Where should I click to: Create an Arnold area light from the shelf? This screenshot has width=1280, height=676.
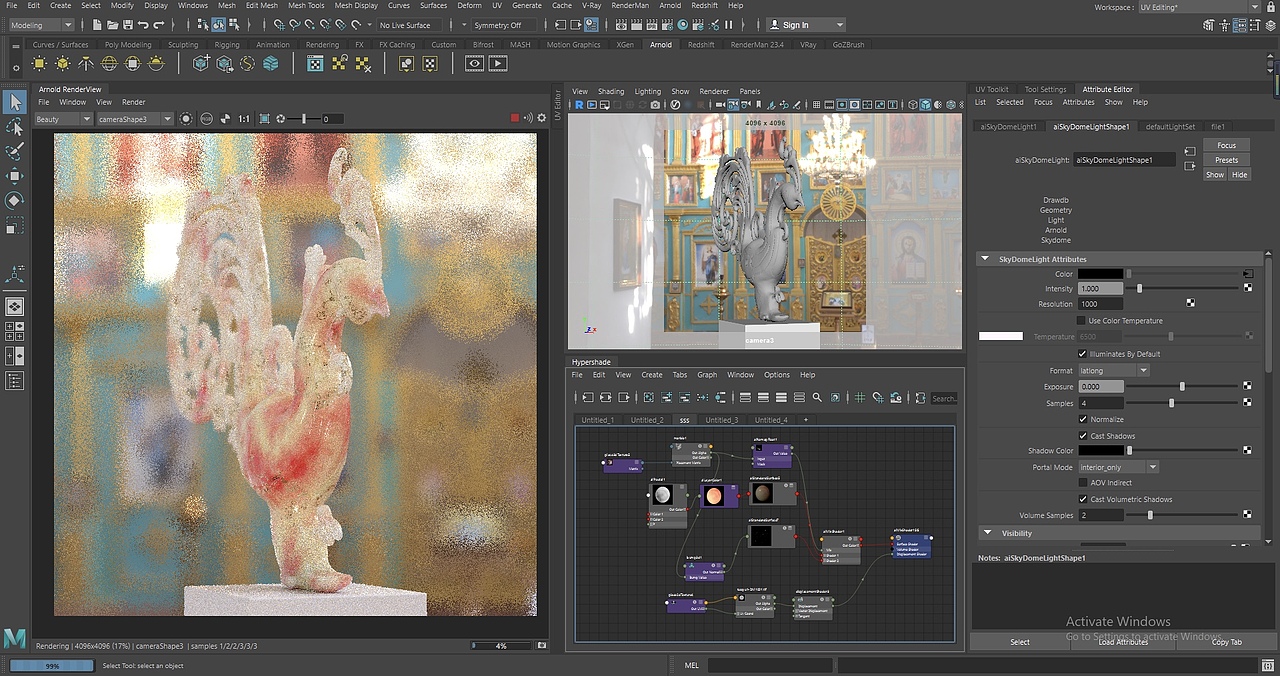click(x=39, y=63)
